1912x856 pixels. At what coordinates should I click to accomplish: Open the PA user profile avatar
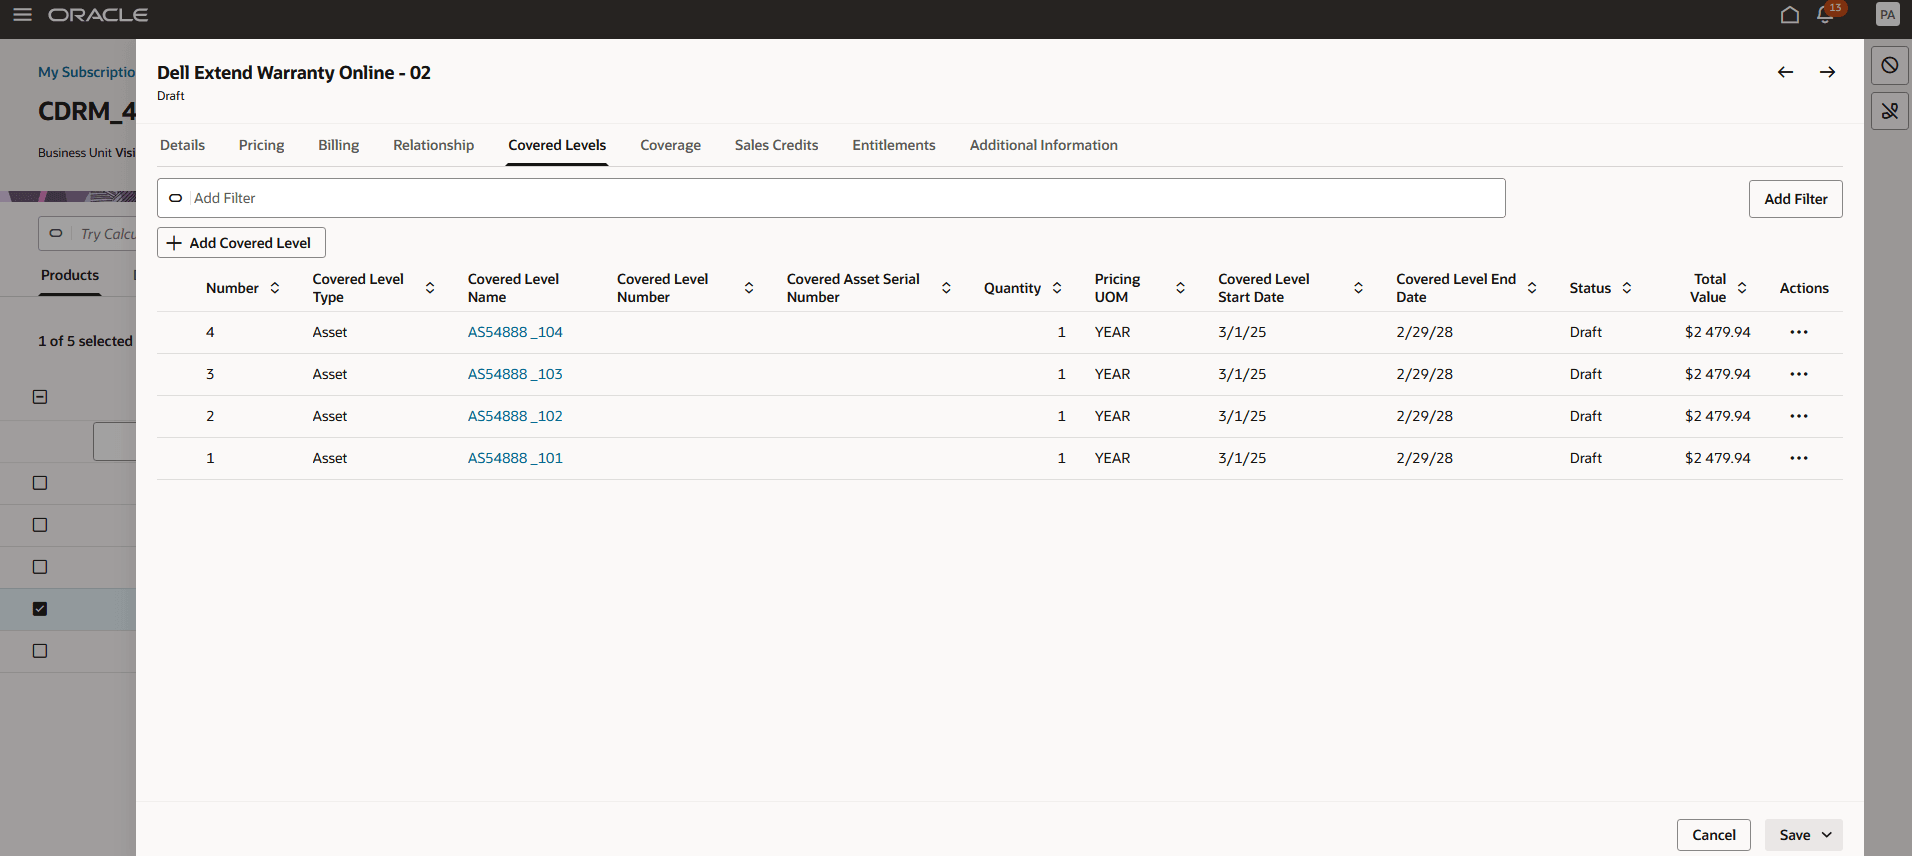tap(1887, 15)
